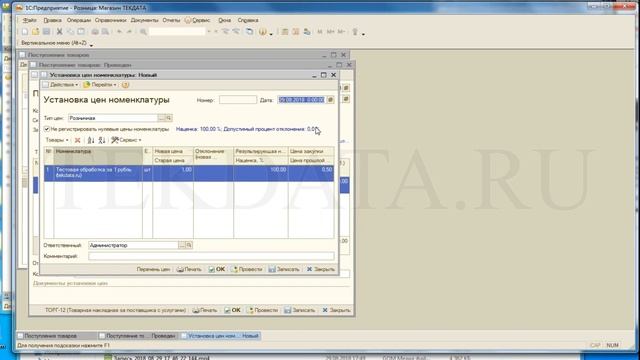
Task: Sort table rows ascending
Action: pyautogui.click(x=91, y=140)
